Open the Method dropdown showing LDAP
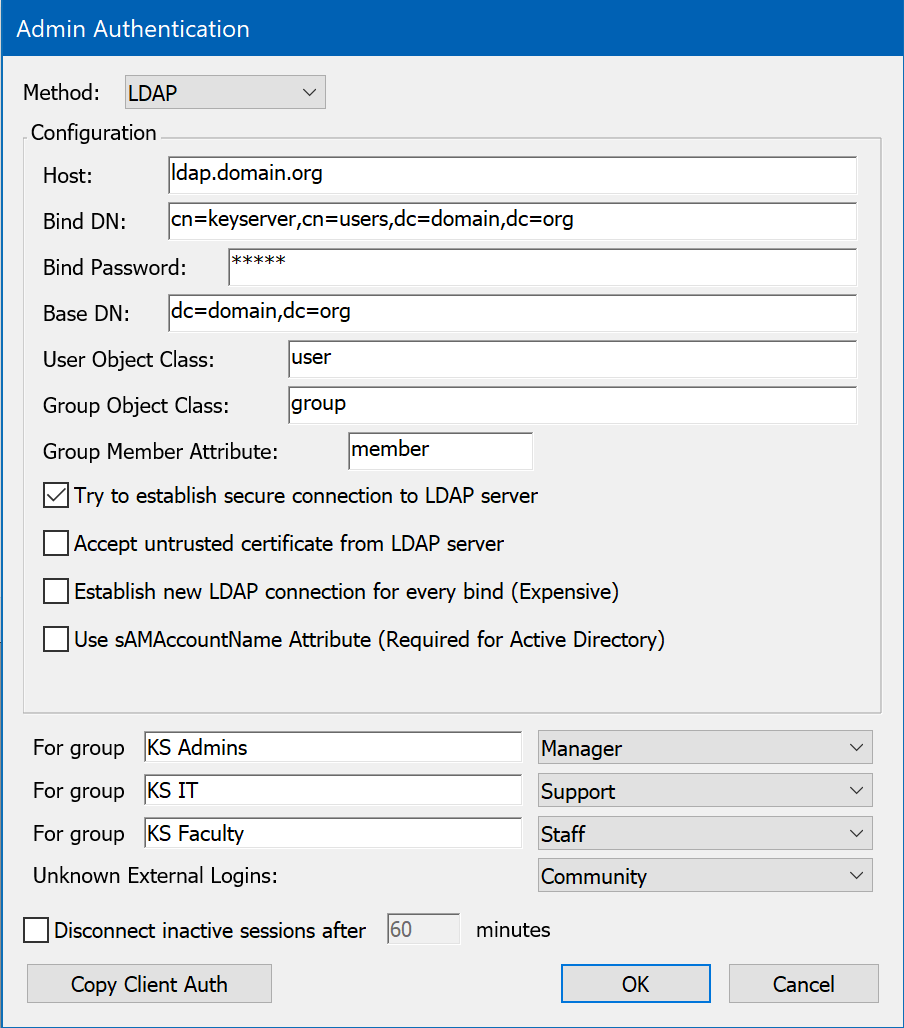 point(225,94)
